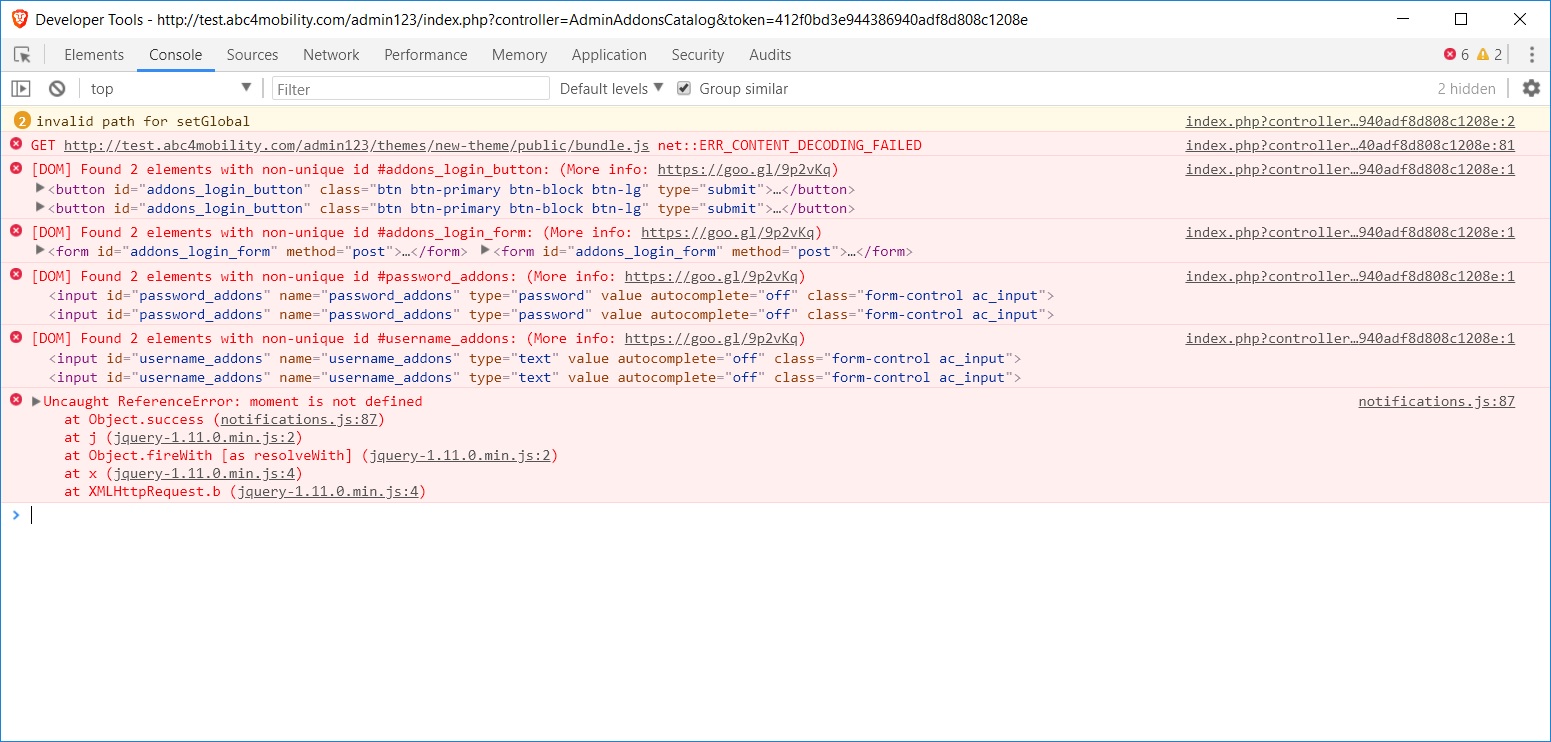Toggle the Group similar checkbox

pyautogui.click(x=684, y=89)
